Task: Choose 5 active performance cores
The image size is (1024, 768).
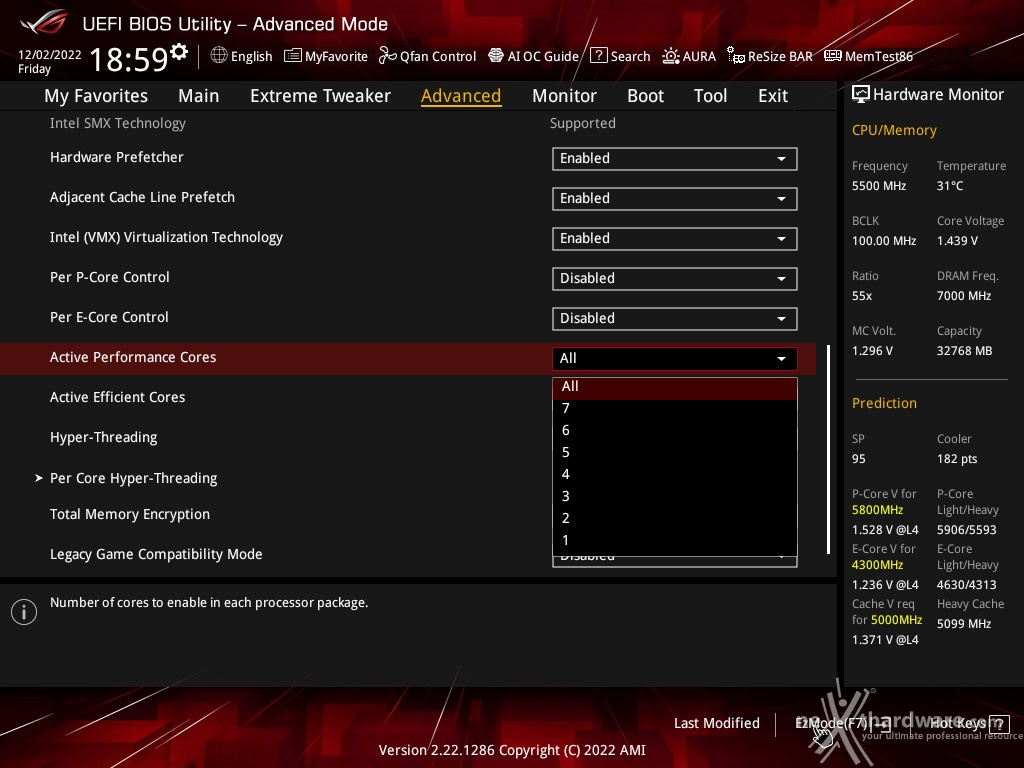Action: tap(675, 453)
